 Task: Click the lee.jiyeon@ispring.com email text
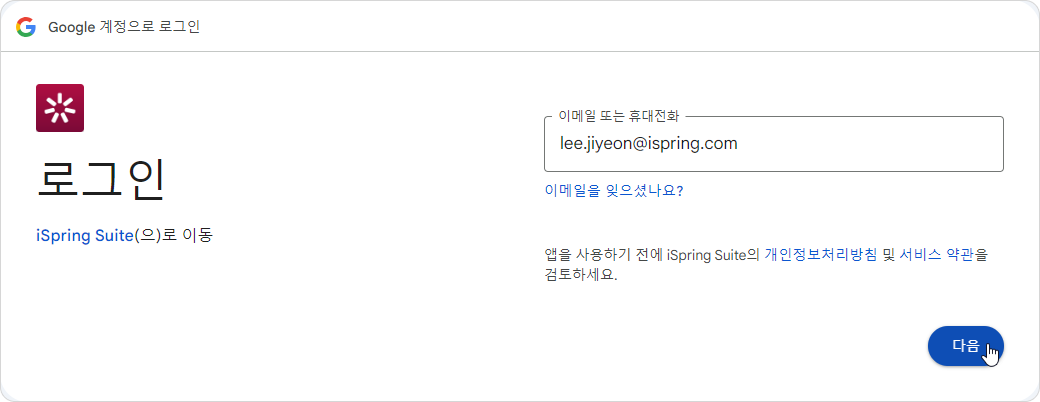click(648, 144)
